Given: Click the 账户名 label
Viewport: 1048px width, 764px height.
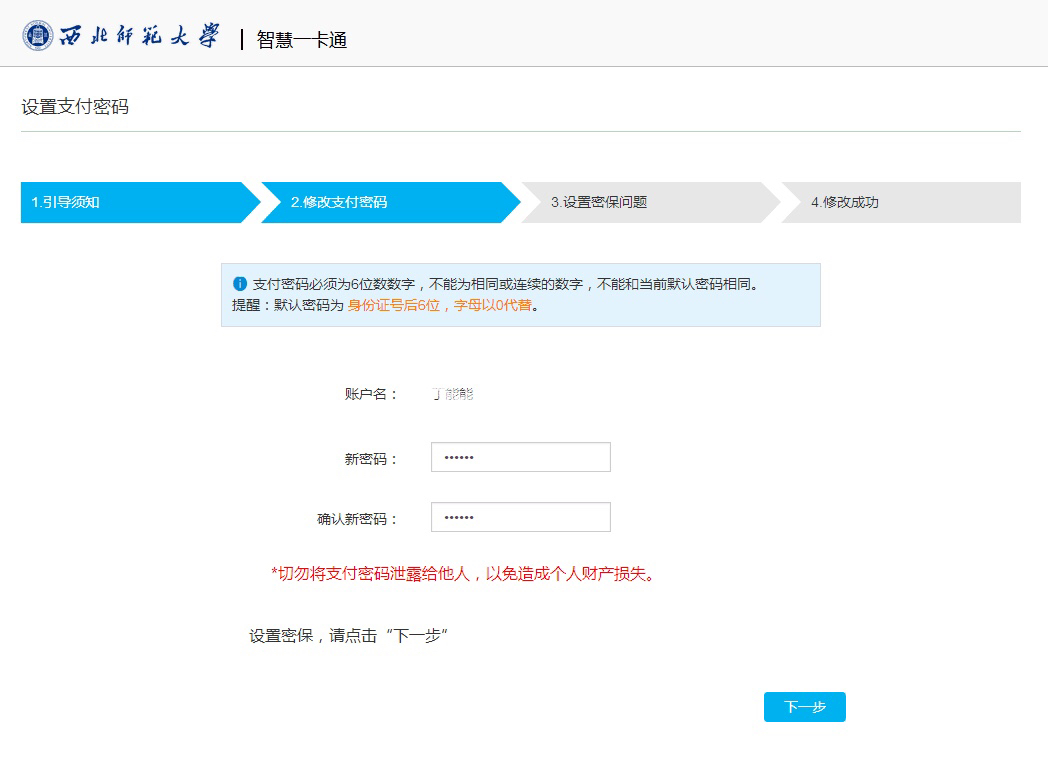Looking at the screenshot, I should coord(371,394).
